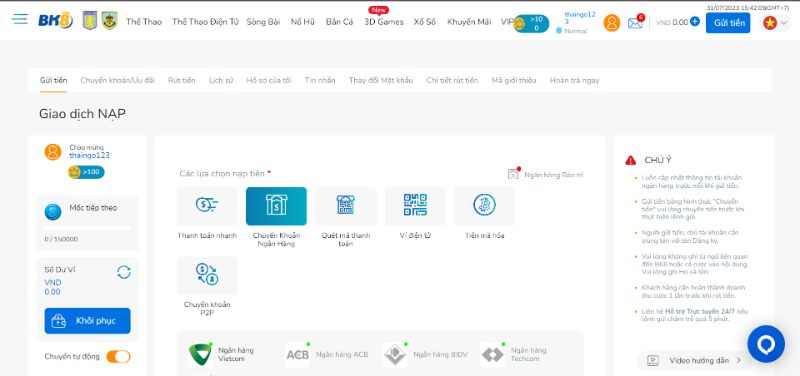Click the blue plus next to VND balance
This screenshot has width=800, height=376.
coord(695,21)
